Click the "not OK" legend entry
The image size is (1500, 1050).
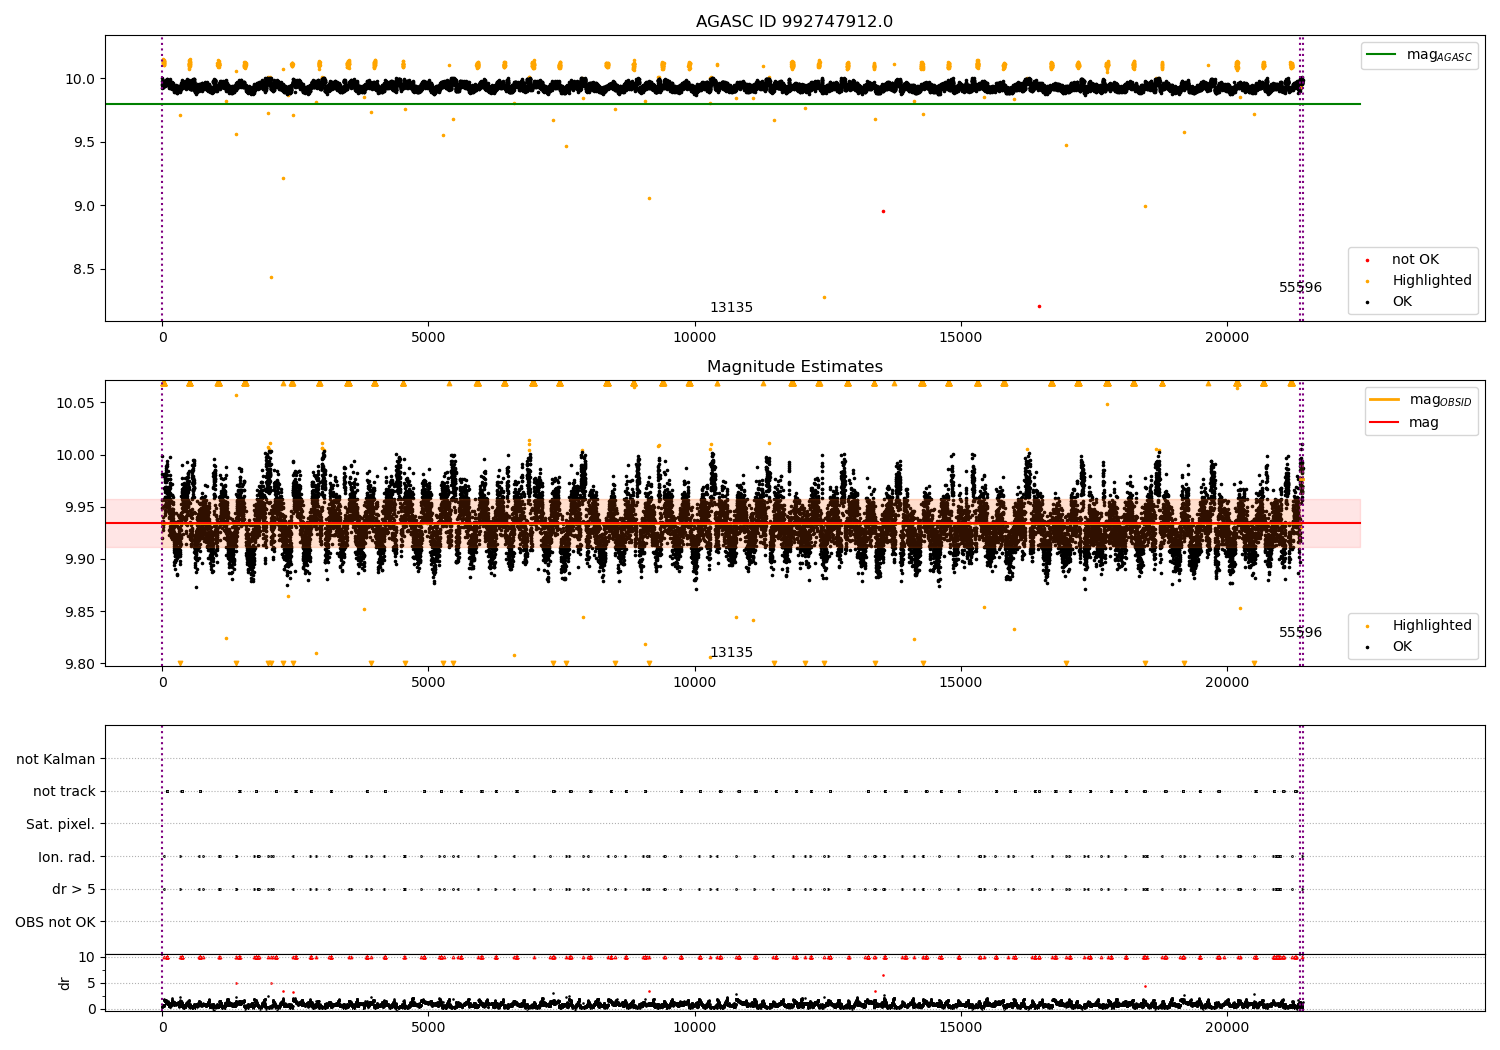(1415, 260)
